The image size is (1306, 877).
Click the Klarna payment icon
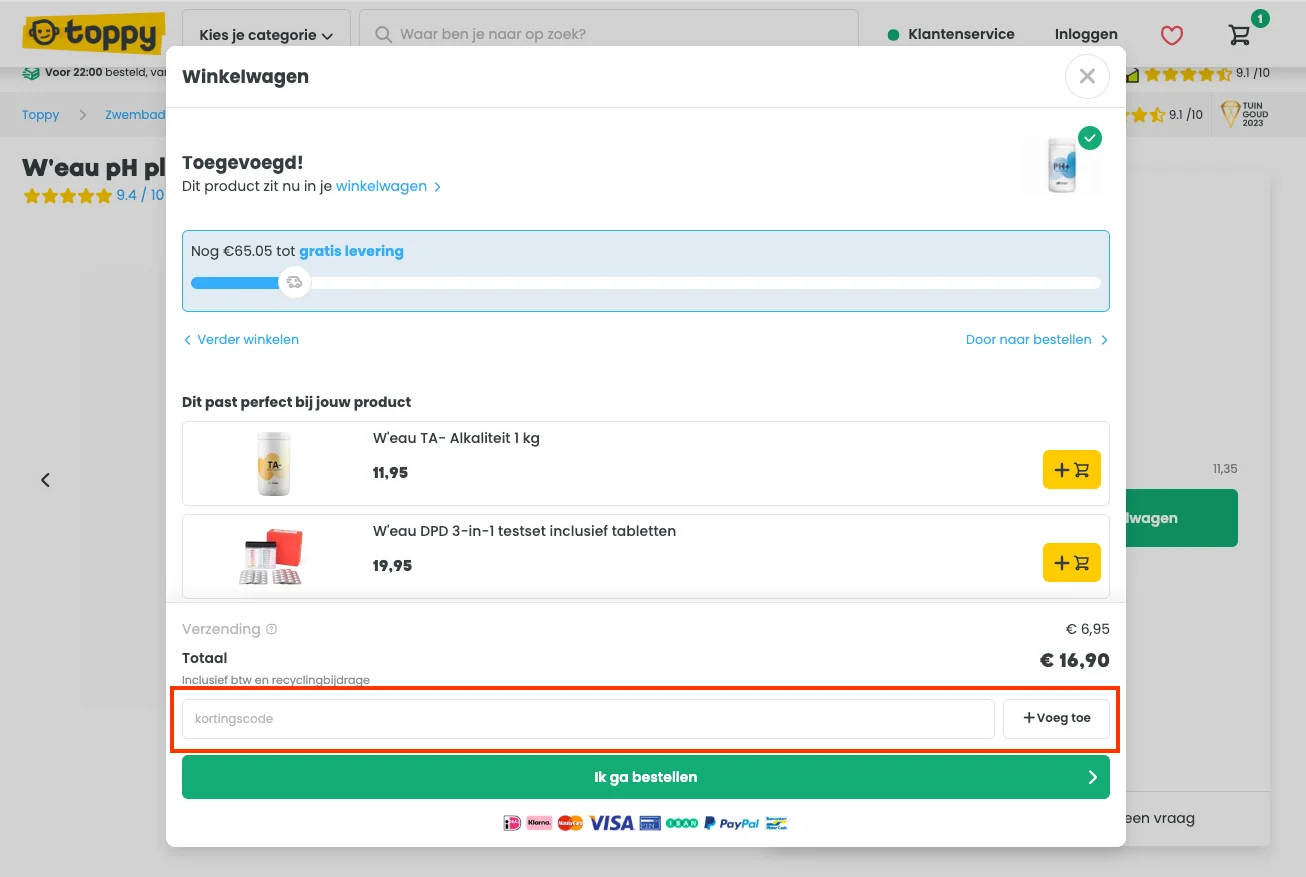click(539, 823)
